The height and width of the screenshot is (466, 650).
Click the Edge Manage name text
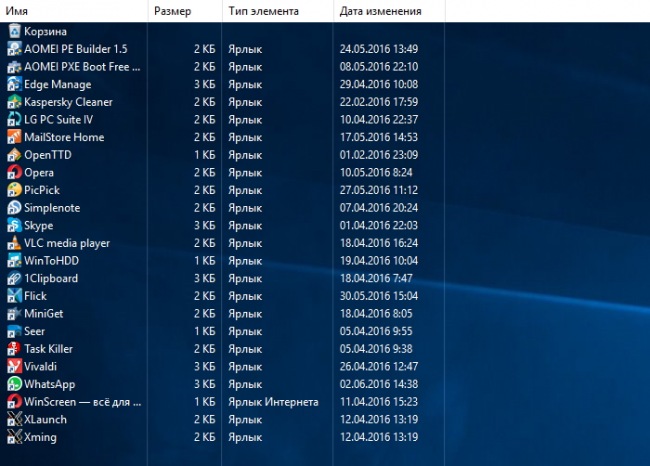coord(58,85)
